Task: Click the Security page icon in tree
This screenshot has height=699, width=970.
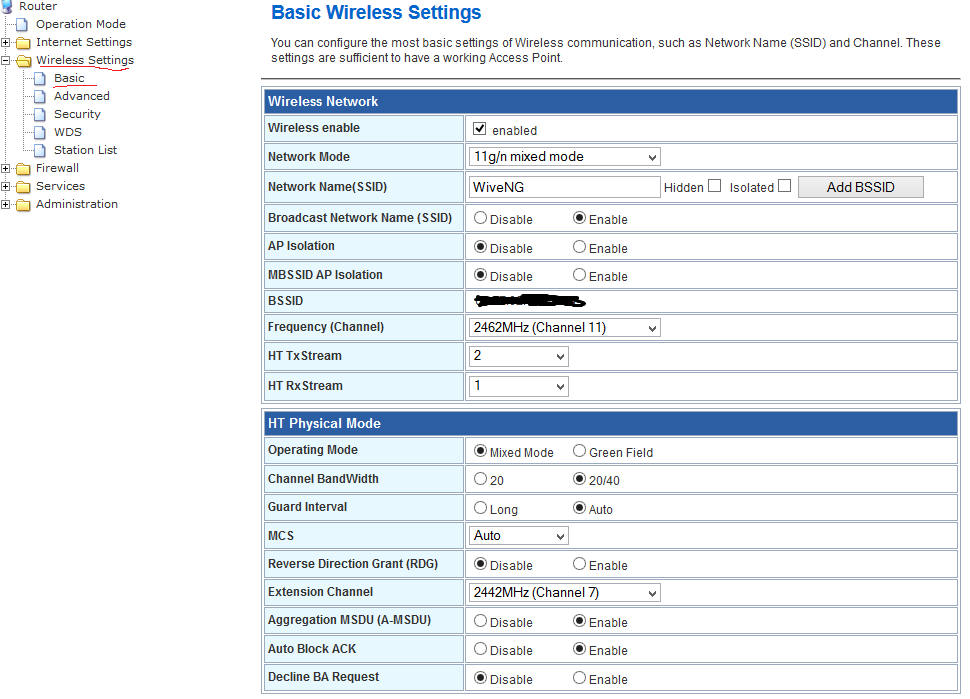Action: (x=40, y=114)
